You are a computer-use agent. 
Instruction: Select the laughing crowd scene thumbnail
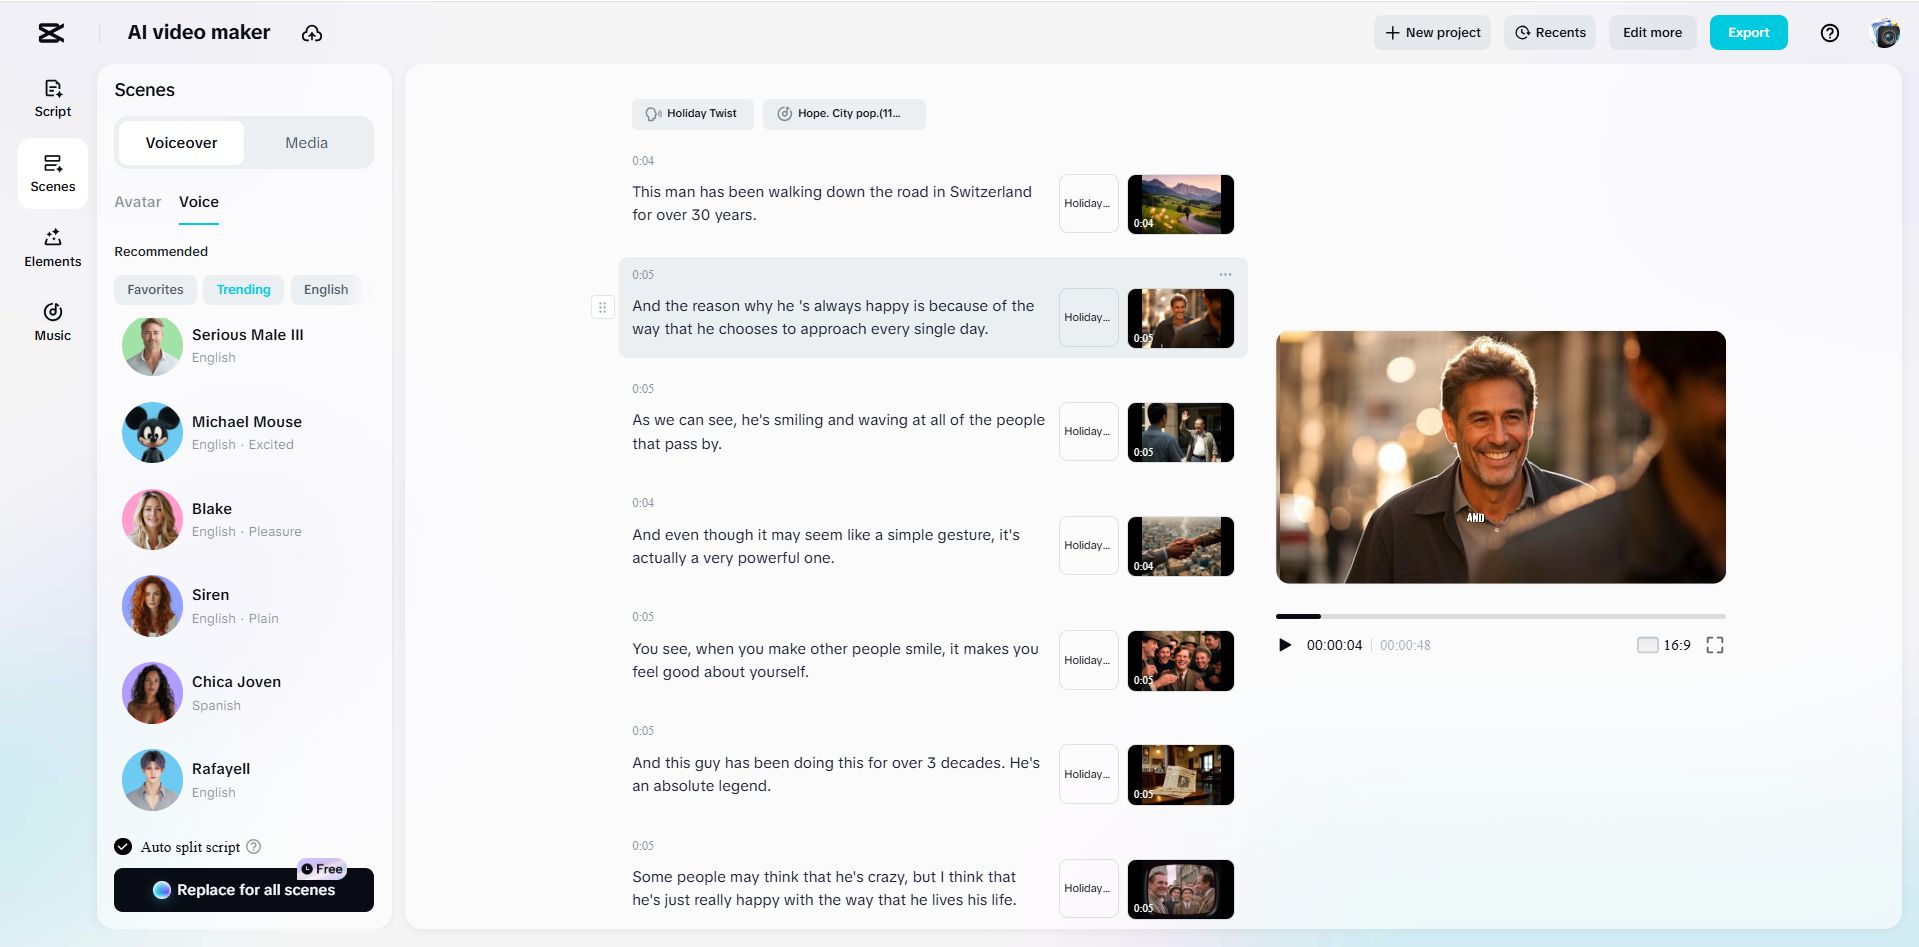point(1181,661)
